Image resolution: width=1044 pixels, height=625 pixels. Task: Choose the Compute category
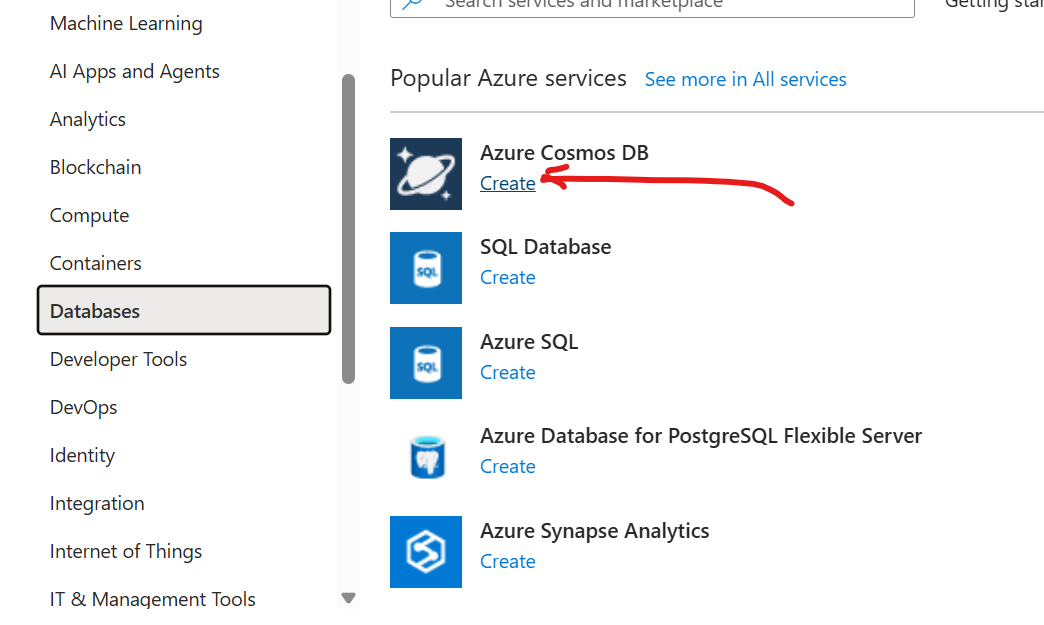[x=90, y=216]
